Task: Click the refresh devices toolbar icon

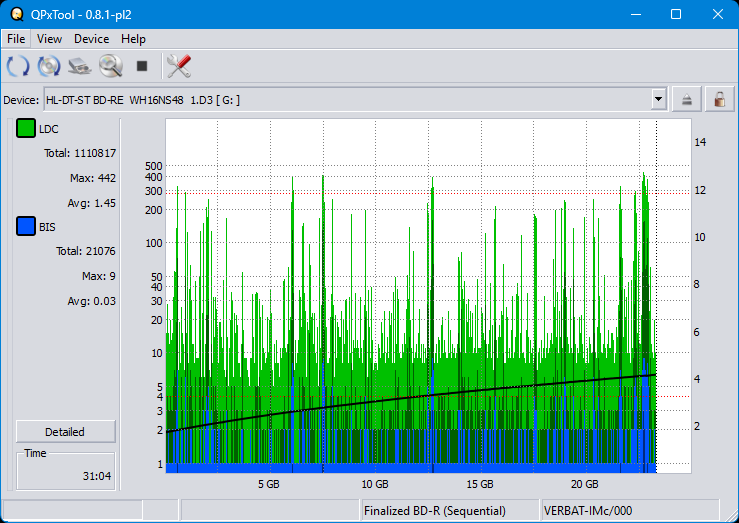Action: (x=18, y=67)
